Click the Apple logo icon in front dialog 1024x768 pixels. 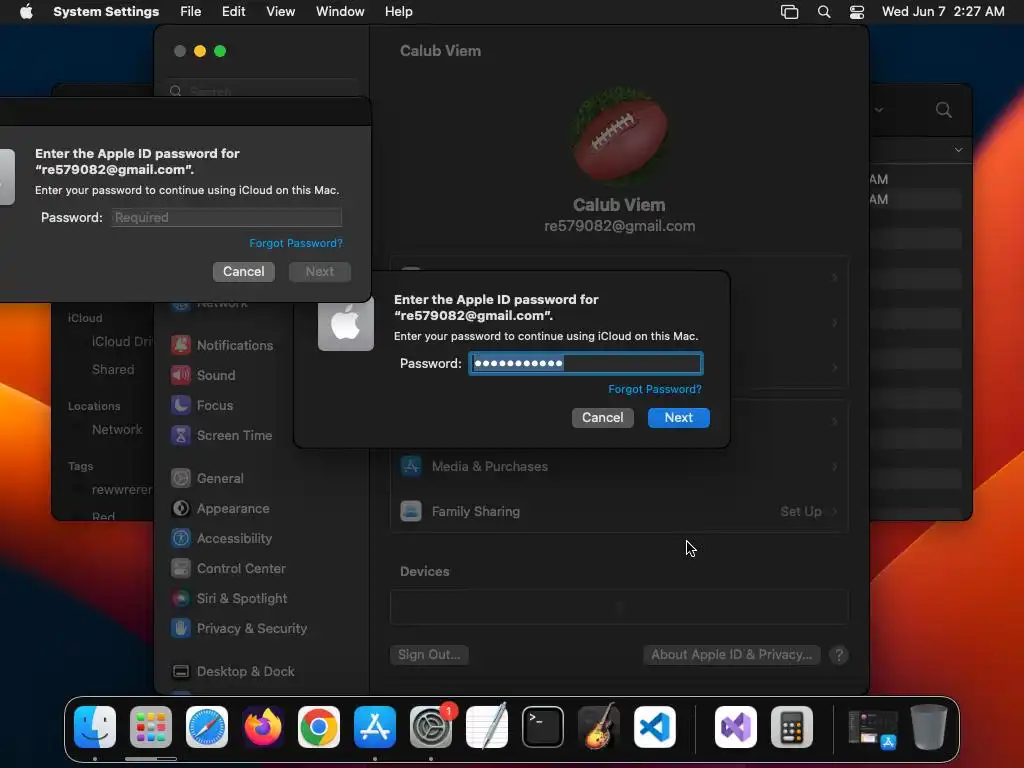345,323
